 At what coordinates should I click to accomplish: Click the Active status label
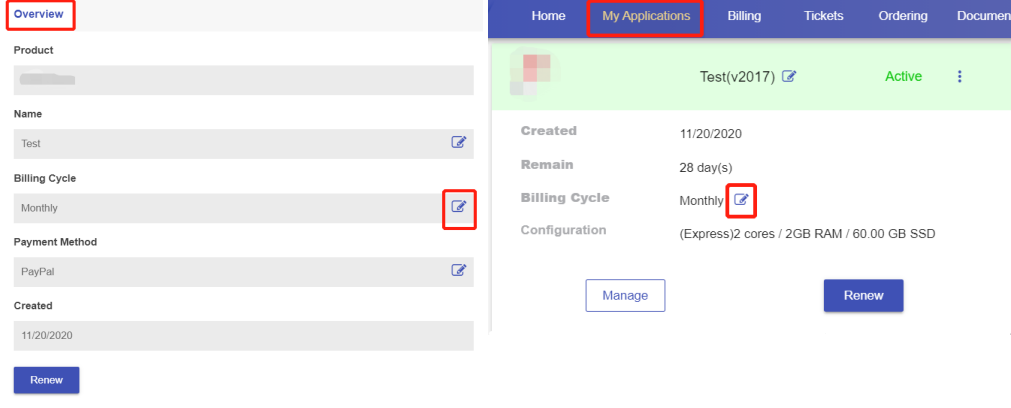903,77
